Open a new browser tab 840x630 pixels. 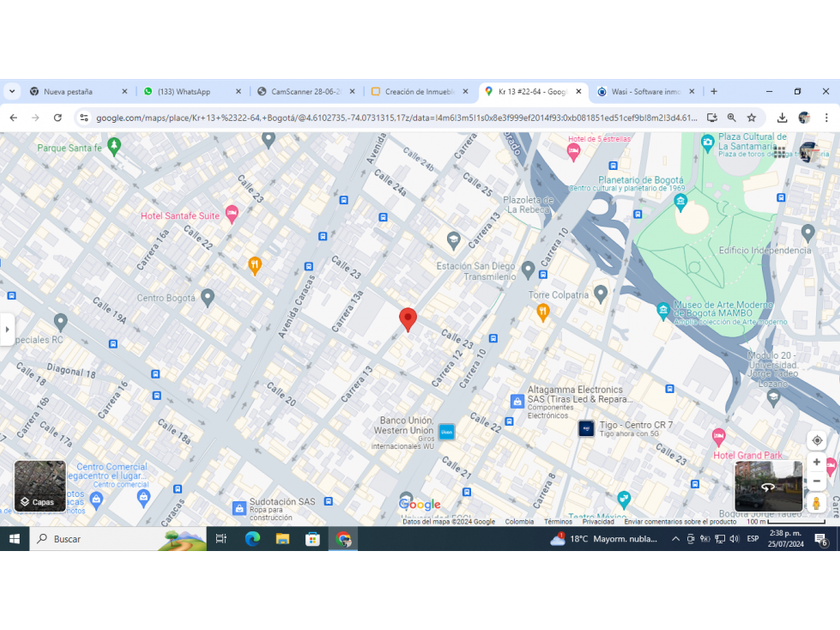pos(714,92)
